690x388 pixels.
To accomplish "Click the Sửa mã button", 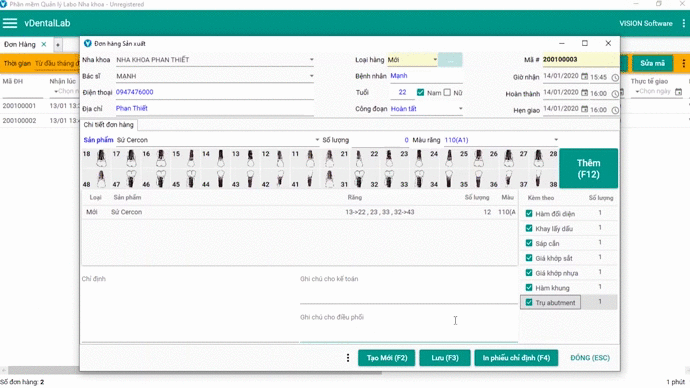I will (x=652, y=63).
